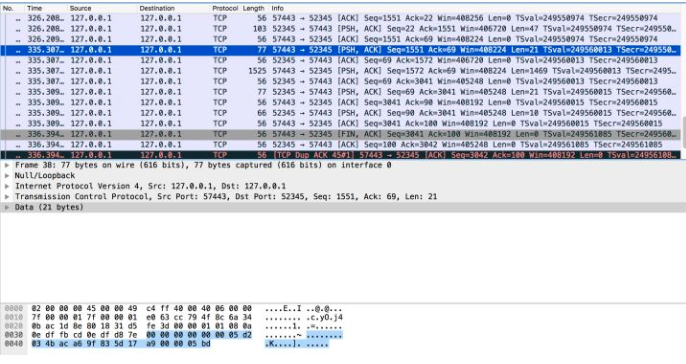Expand Internet Protocol Version 4 details
Viewport: 686px width, 364px height.
click(7, 186)
